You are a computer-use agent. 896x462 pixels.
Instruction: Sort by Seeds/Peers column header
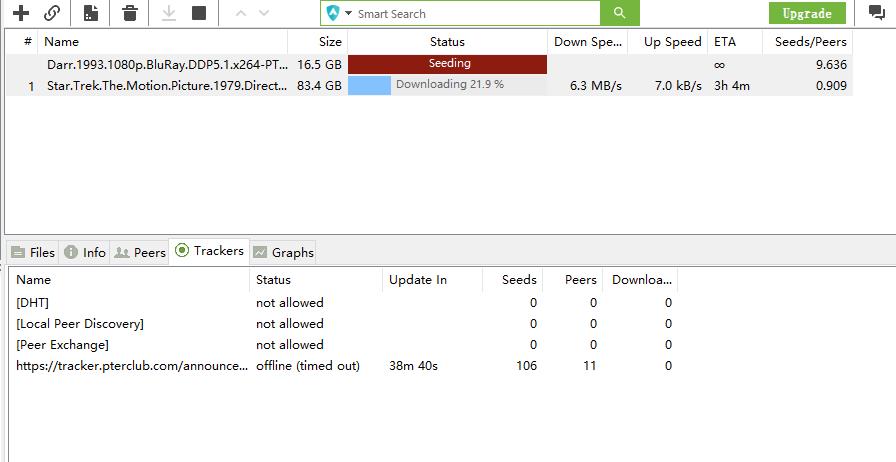click(x=807, y=42)
